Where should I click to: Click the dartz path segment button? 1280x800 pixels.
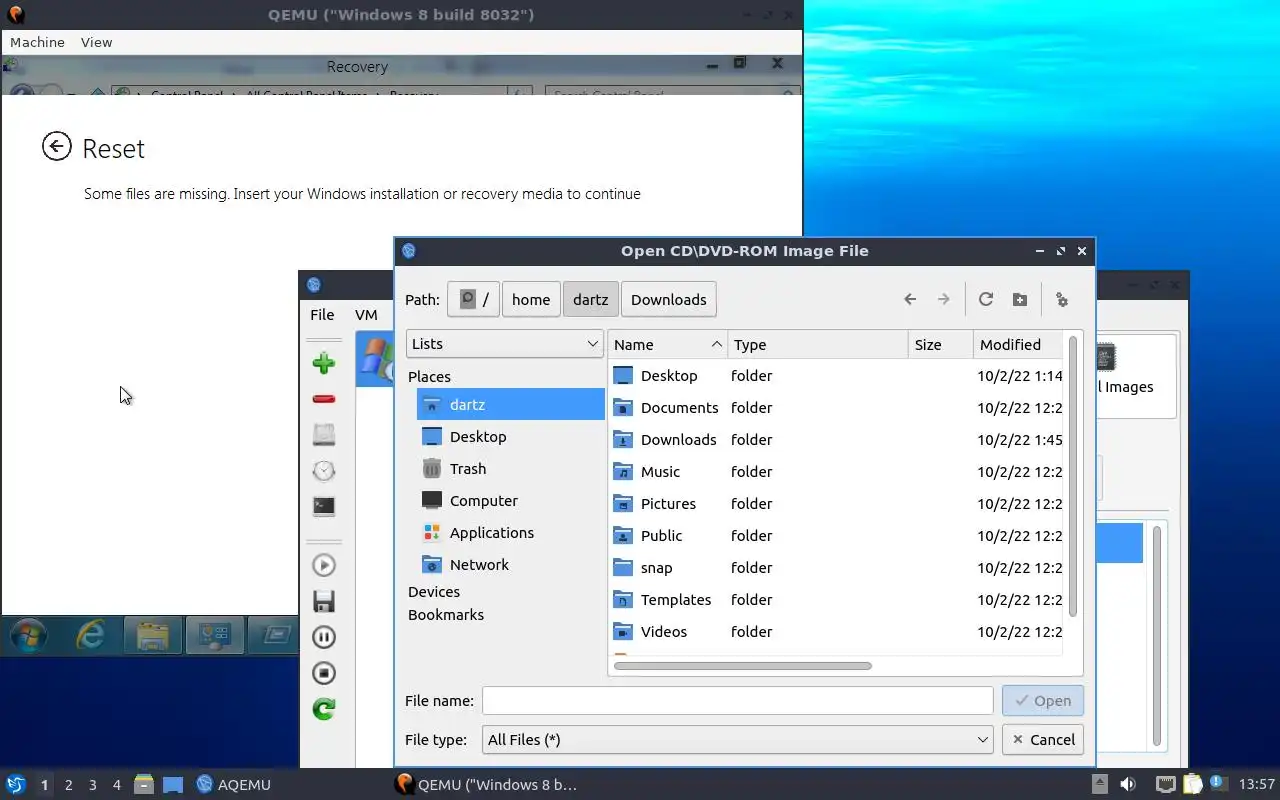[x=590, y=299]
